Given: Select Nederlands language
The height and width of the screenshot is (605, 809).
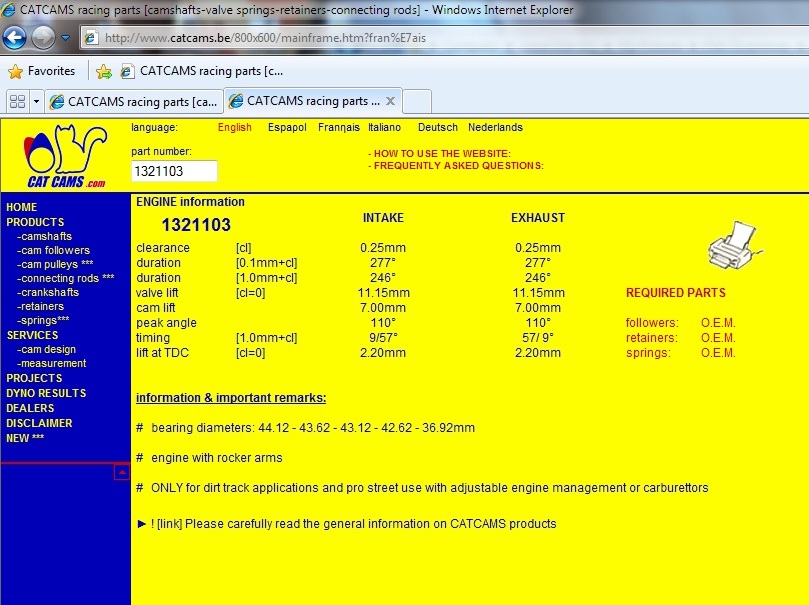Looking at the screenshot, I should (x=495, y=127).
